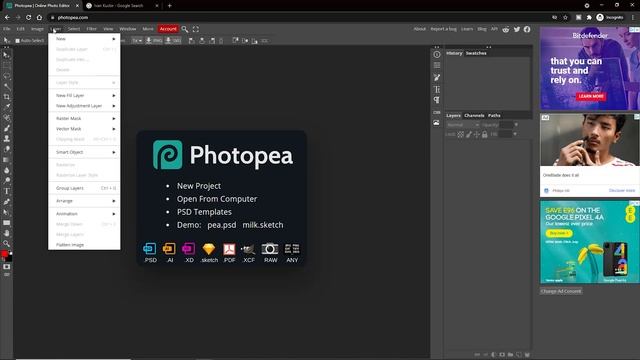The image size is (640, 360).
Task: Expand the New Adjustment Layer submenu
Action: [x=84, y=106]
